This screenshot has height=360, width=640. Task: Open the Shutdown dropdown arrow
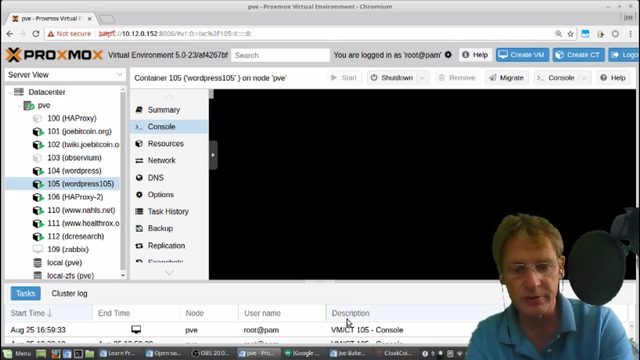pos(422,78)
